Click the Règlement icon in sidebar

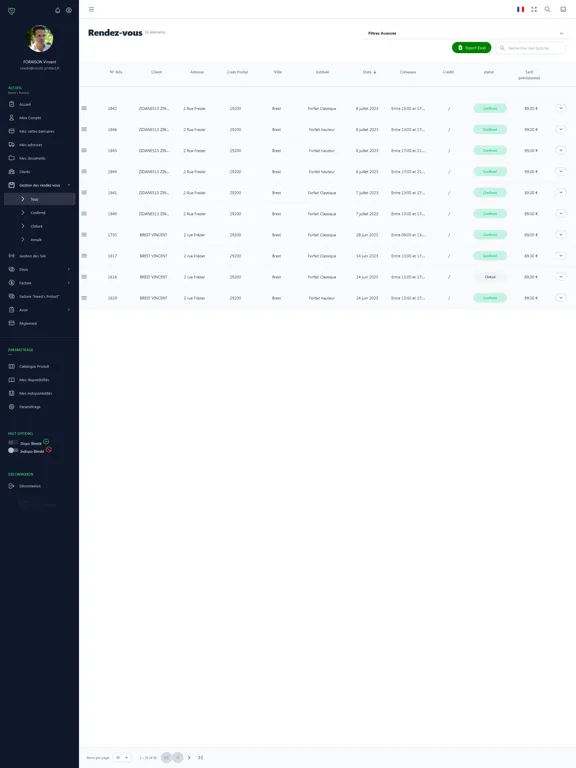tap(12, 323)
